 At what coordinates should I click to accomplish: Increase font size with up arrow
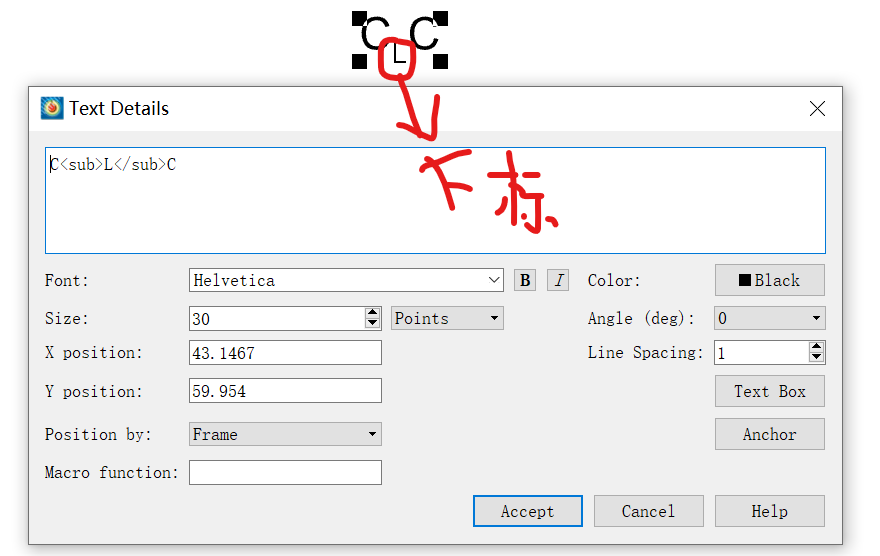point(372,313)
